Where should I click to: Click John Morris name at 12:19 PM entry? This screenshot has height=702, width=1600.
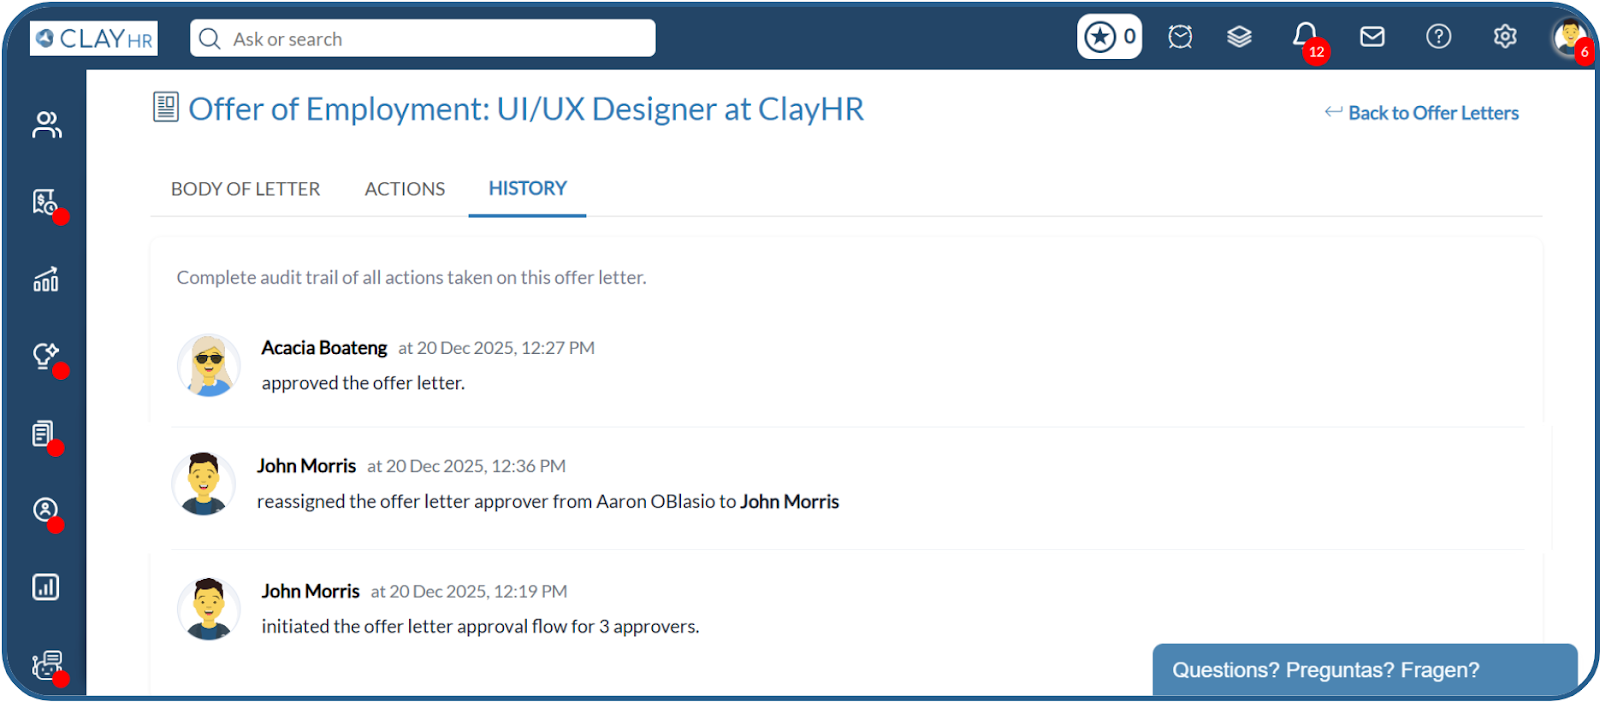click(x=311, y=592)
